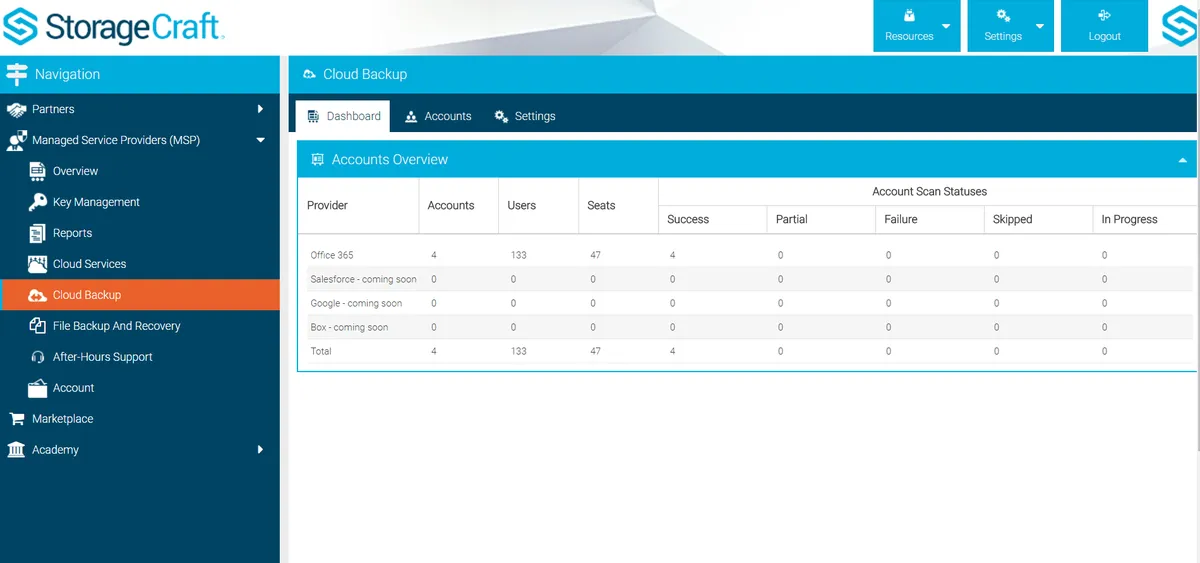Viewport: 1200px width, 563px height.
Task: Switch to the Accounts tab
Action: [438, 116]
